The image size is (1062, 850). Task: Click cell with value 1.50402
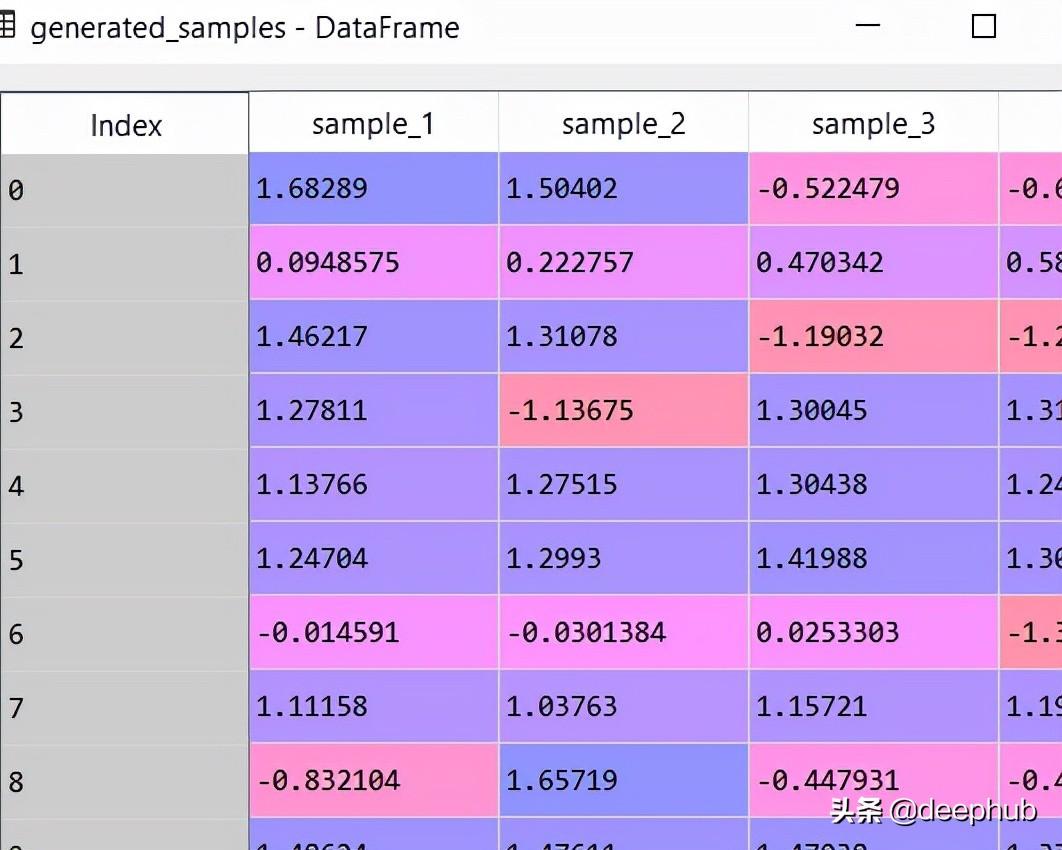pyautogui.click(x=623, y=188)
